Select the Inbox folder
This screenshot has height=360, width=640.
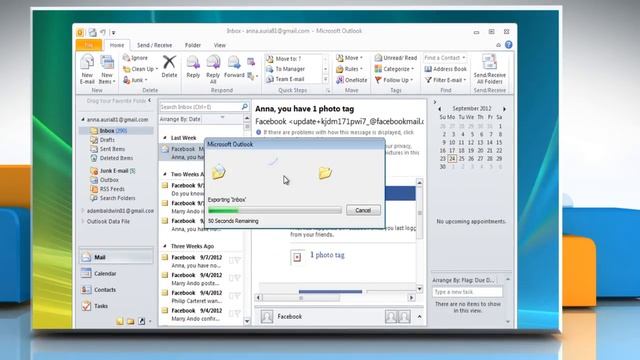[117, 131]
